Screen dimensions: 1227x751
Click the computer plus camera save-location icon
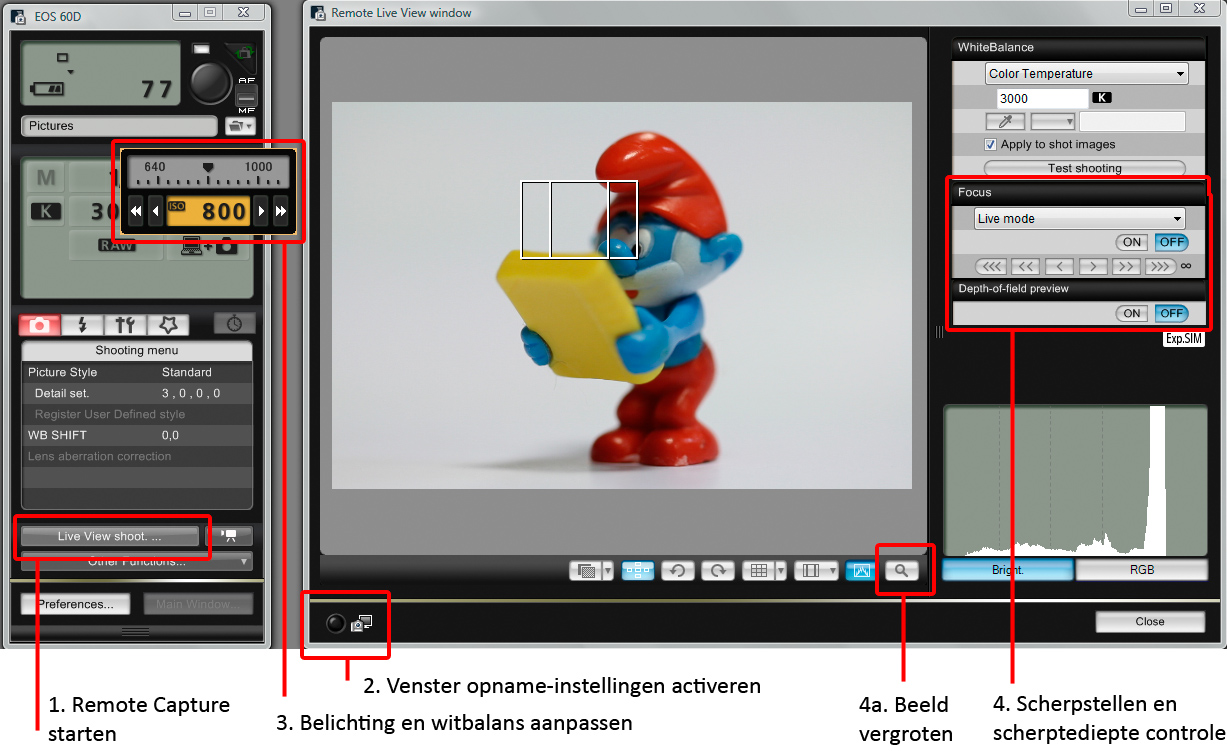(x=210, y=244)
